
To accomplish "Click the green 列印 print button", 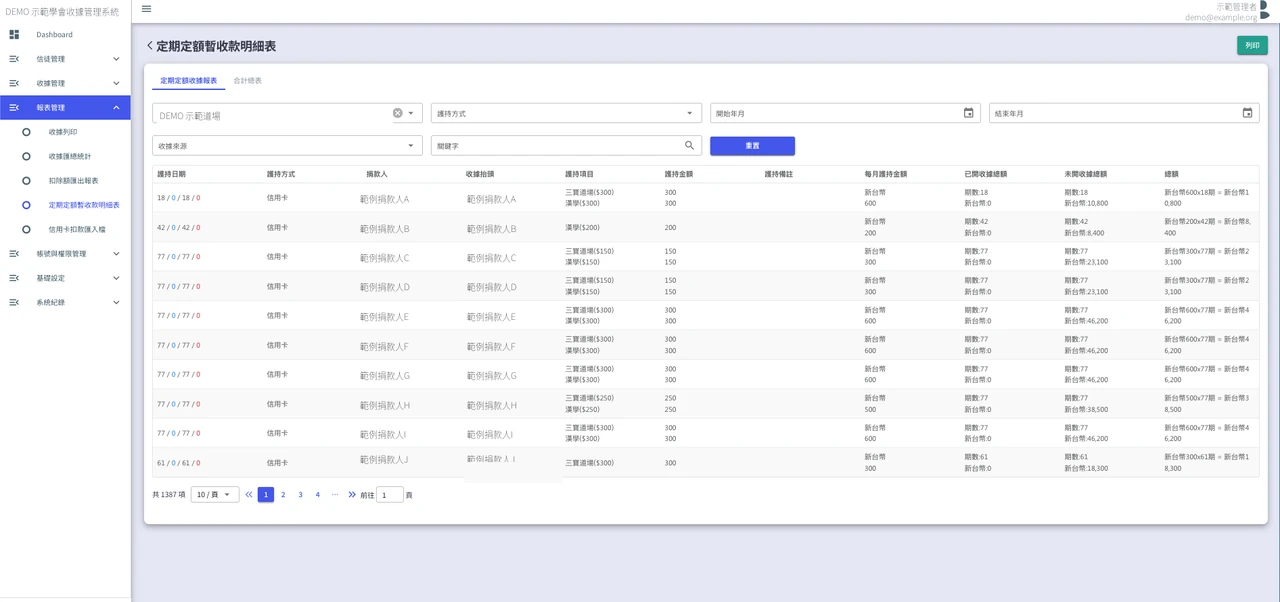I will (1252, 45).
